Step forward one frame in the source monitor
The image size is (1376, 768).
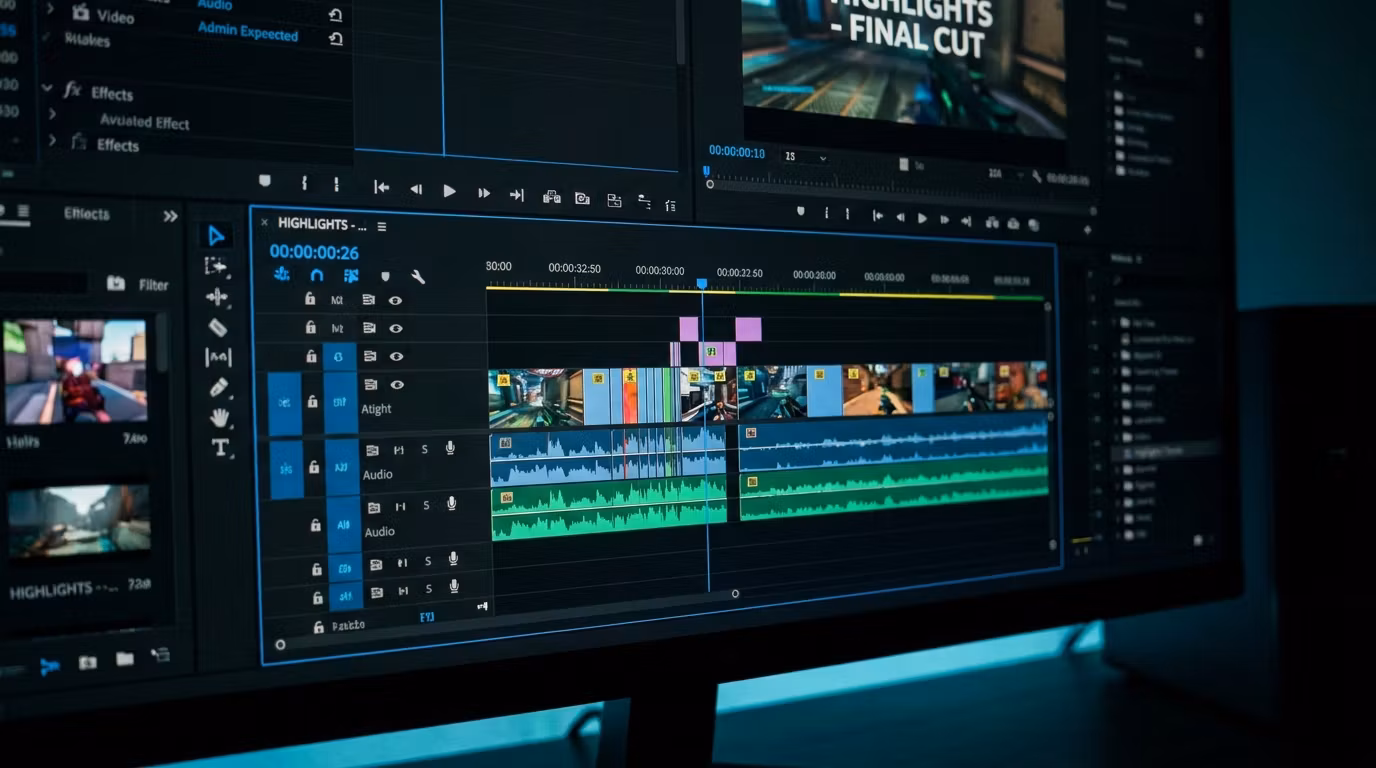click(x=483, y=192)
